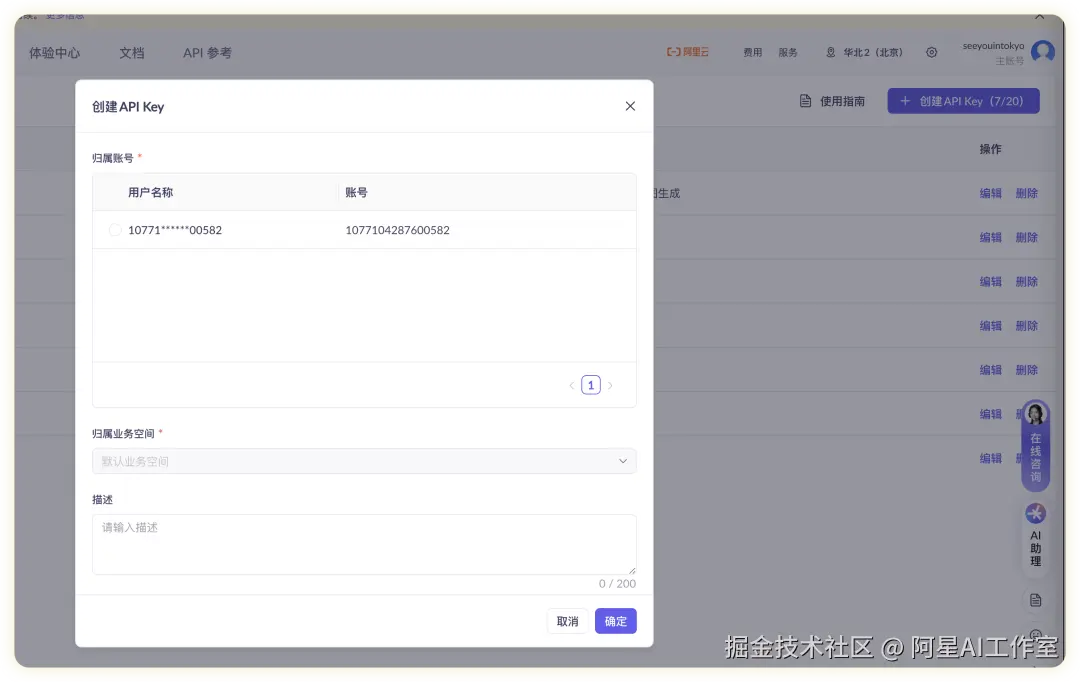
Task: Switch to the 文档 tab
Action: pos(131,53)
